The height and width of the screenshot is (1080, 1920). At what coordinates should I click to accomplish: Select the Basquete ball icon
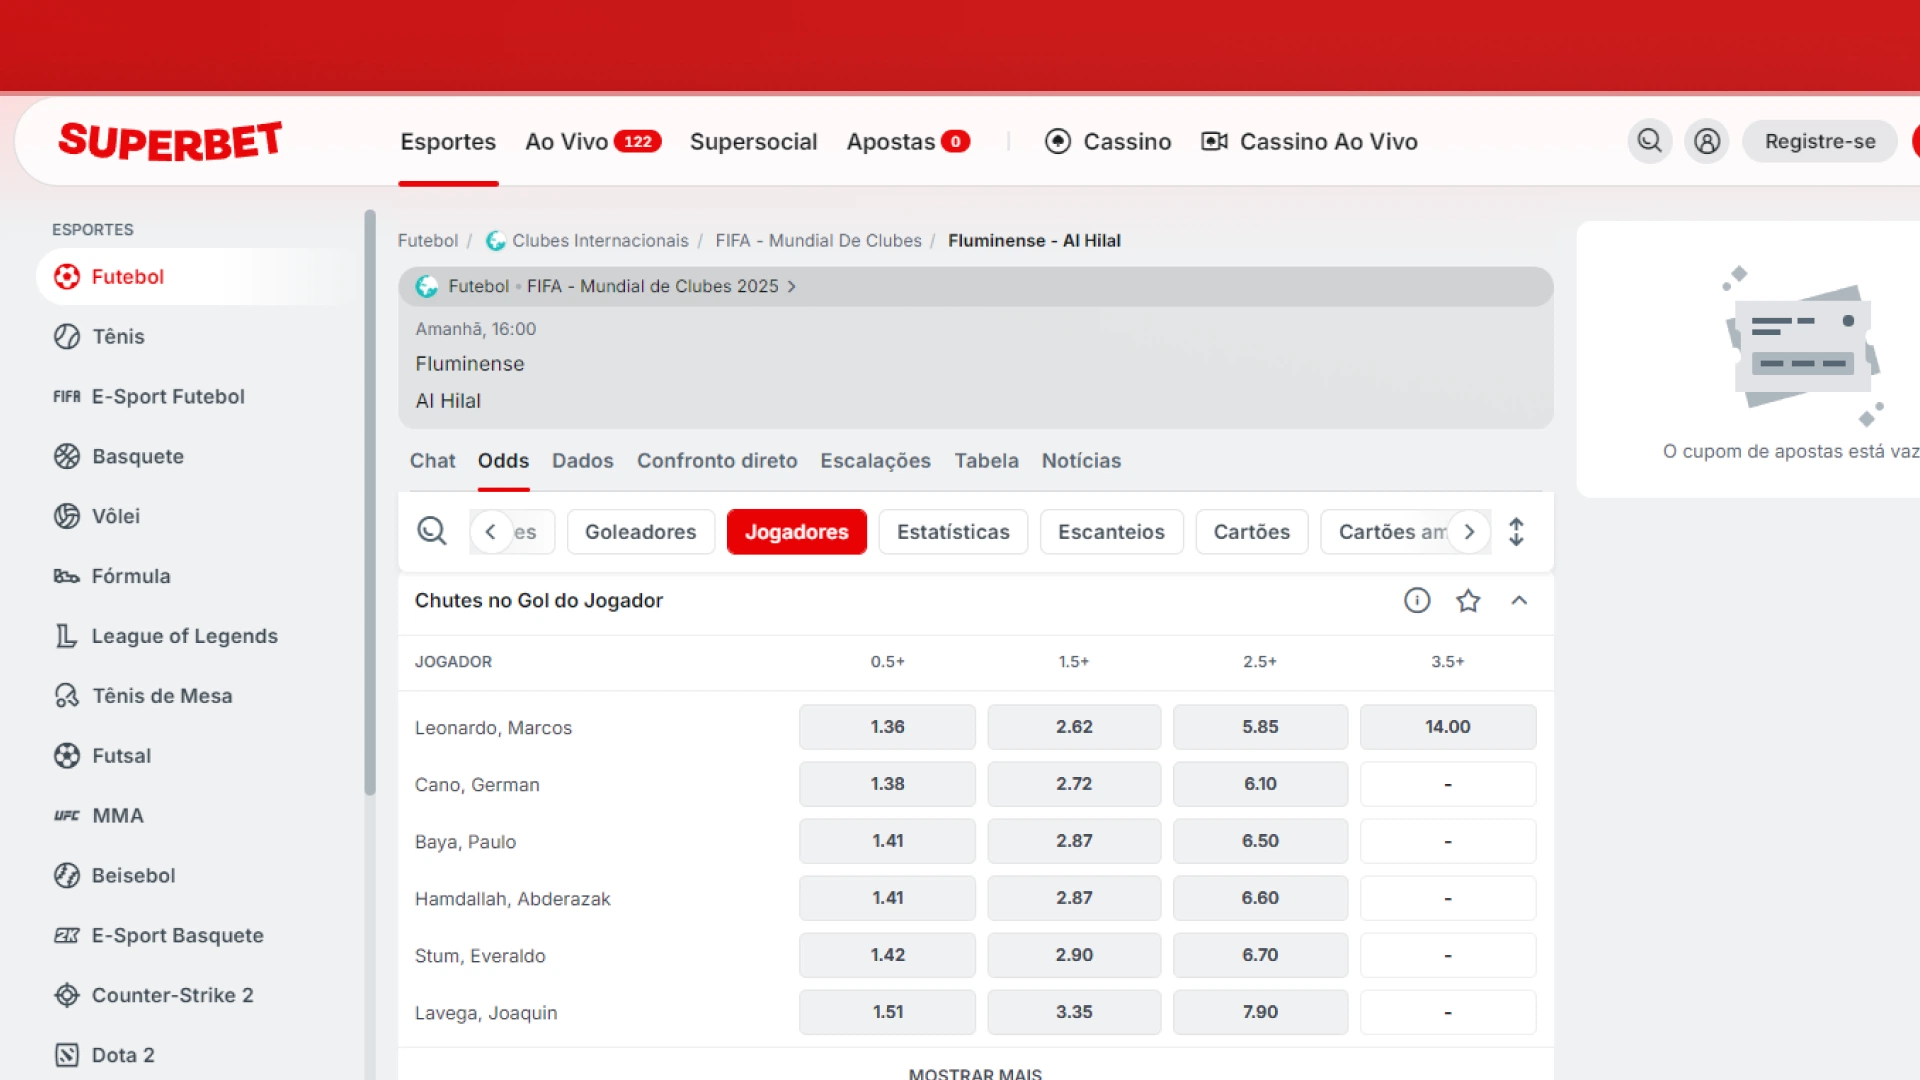point(67,456)
